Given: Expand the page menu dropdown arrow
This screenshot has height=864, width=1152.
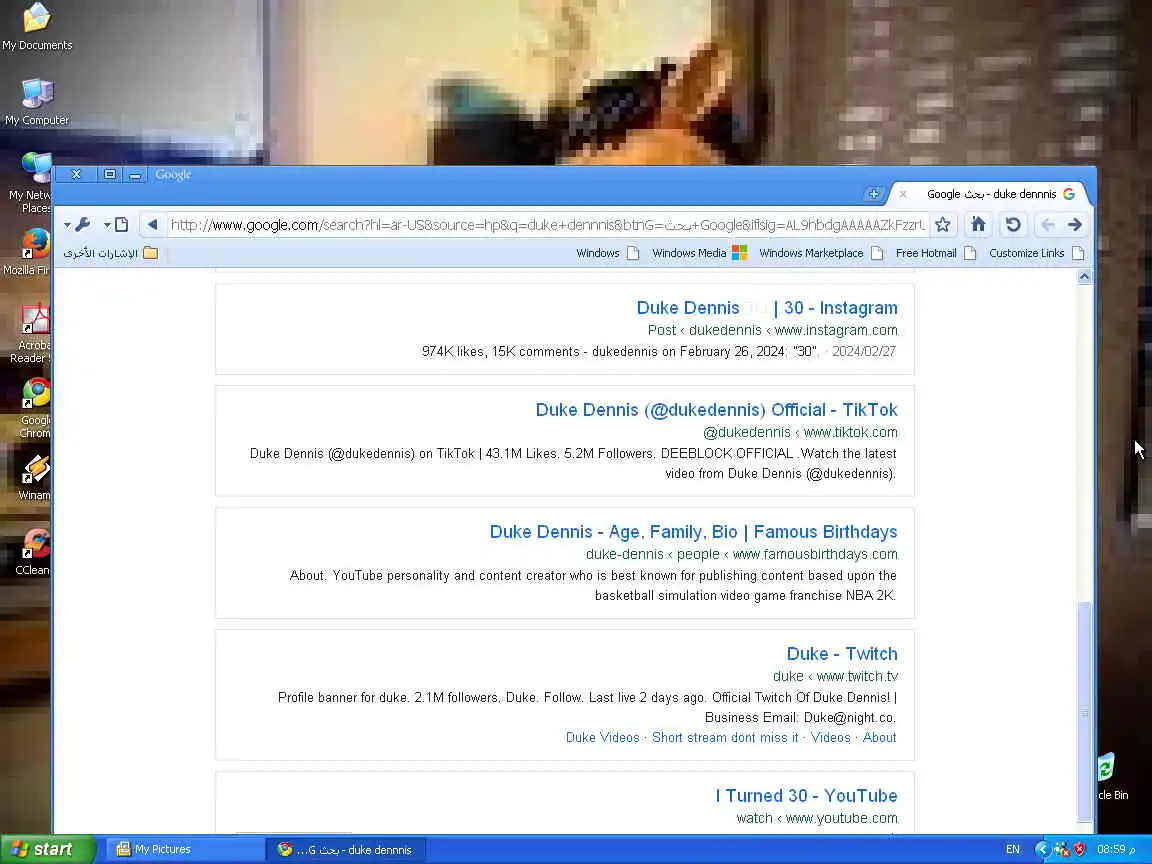Looking at the screenshot, I should click(107, 225).
